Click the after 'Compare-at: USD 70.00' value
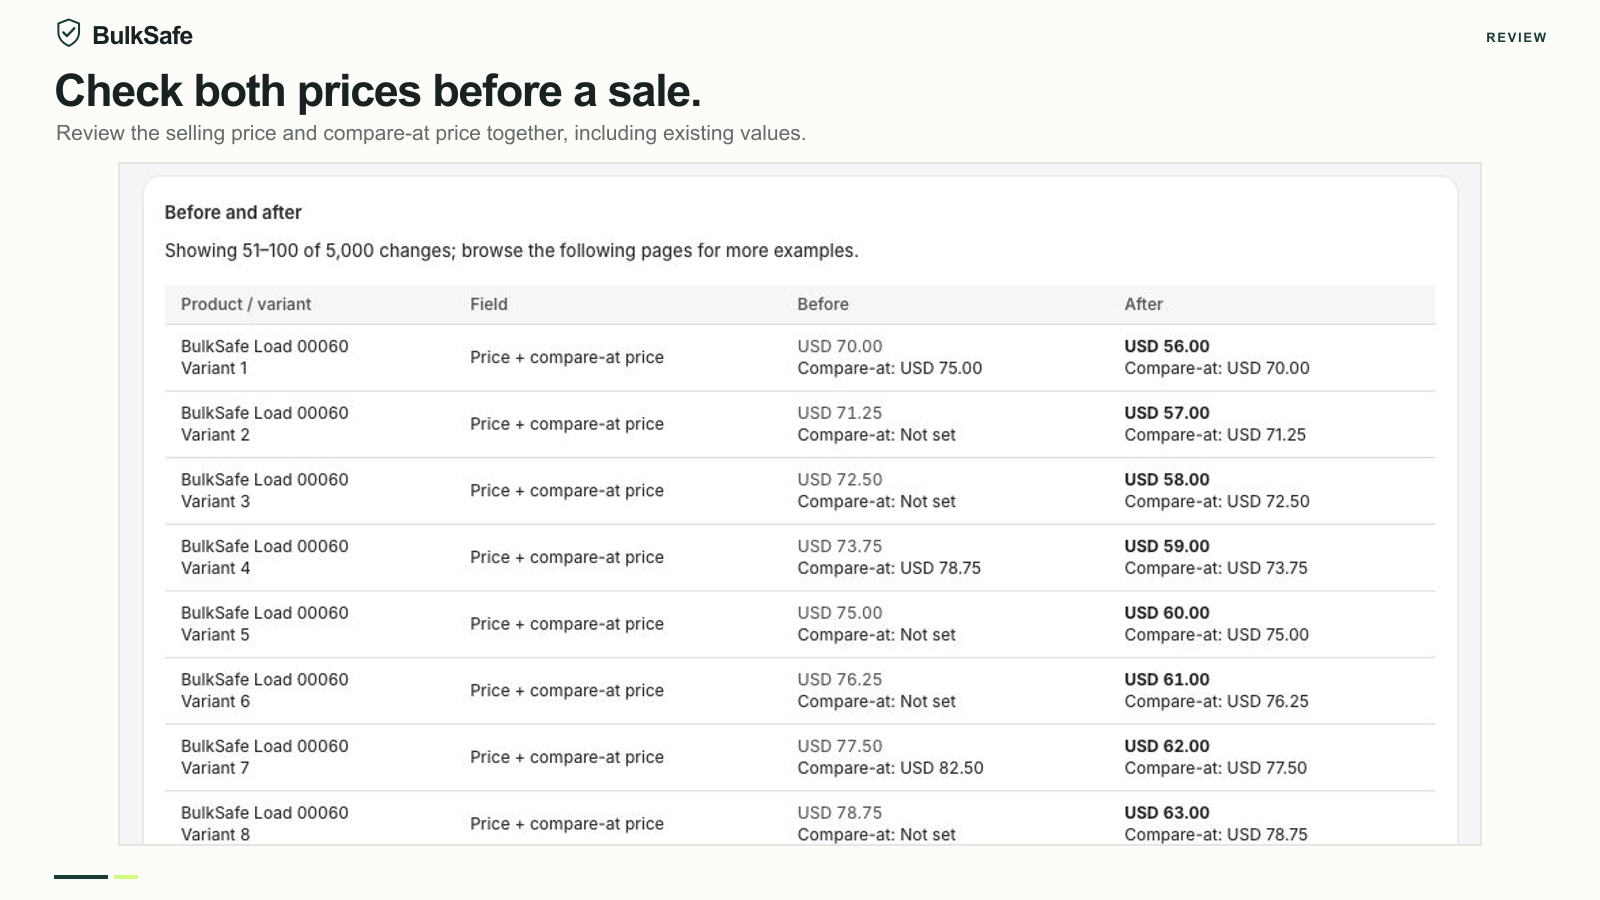 coord(1217,368)
